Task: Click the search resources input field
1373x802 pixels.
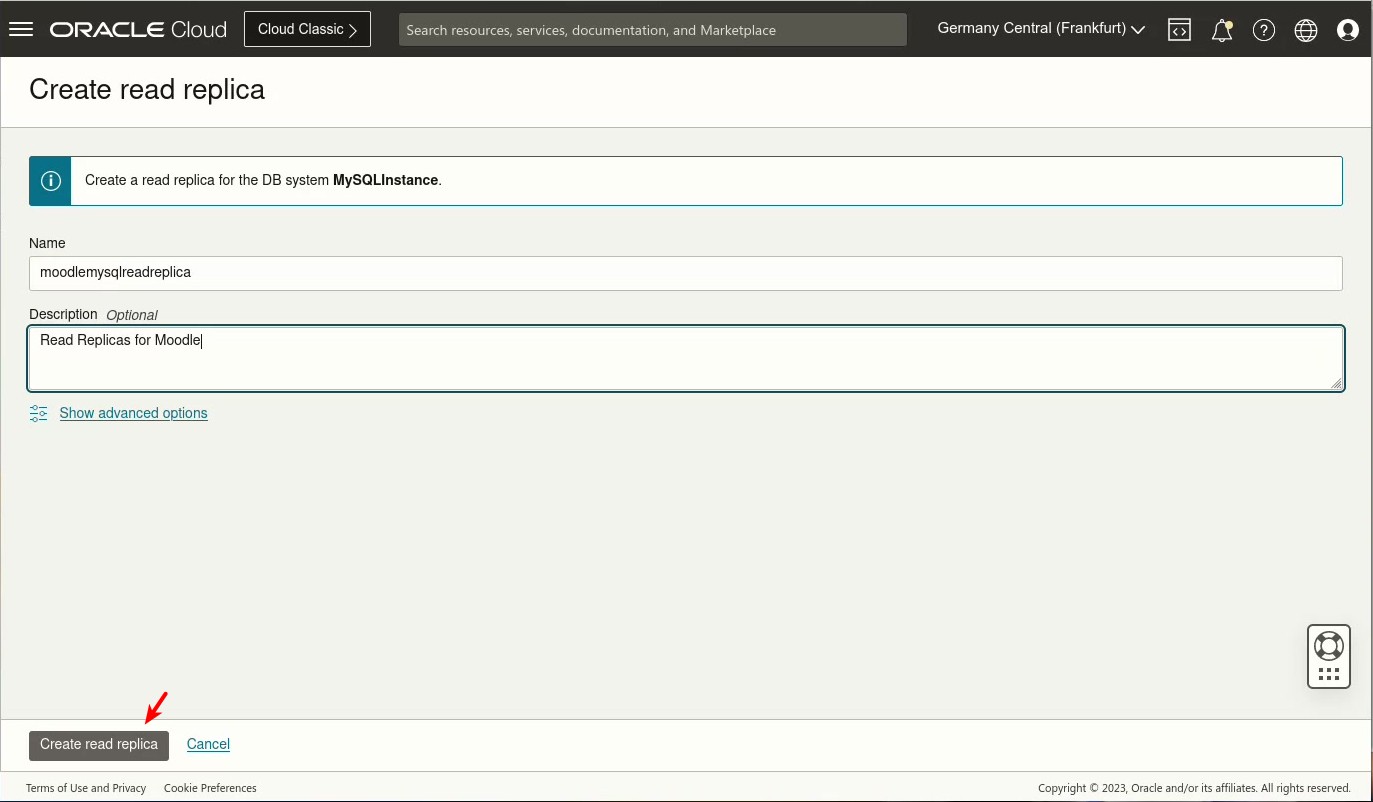Action: [653, 30]
